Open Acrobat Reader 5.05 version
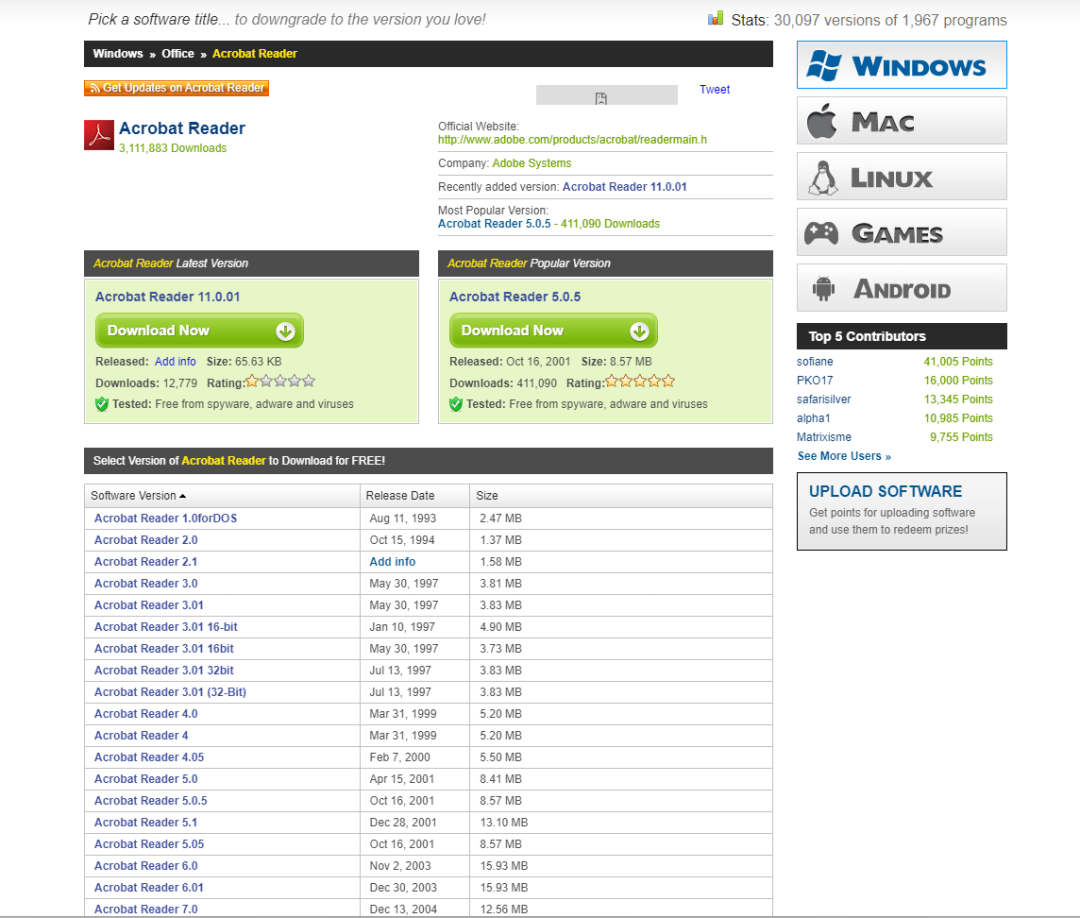The image size is (1080, 918). click(149, 844)
